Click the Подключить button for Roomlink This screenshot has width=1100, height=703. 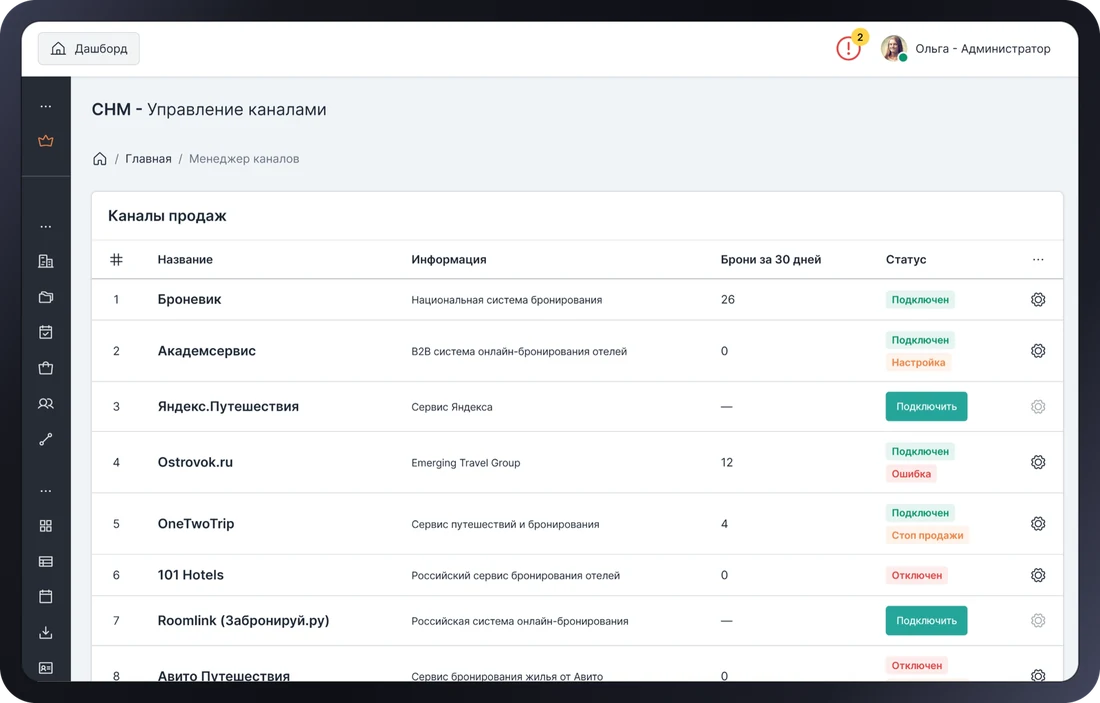(926, 620)
